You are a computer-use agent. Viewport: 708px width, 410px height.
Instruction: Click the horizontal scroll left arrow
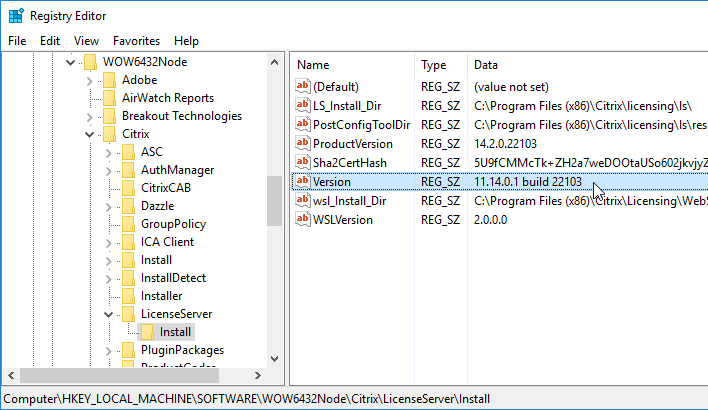11,375
